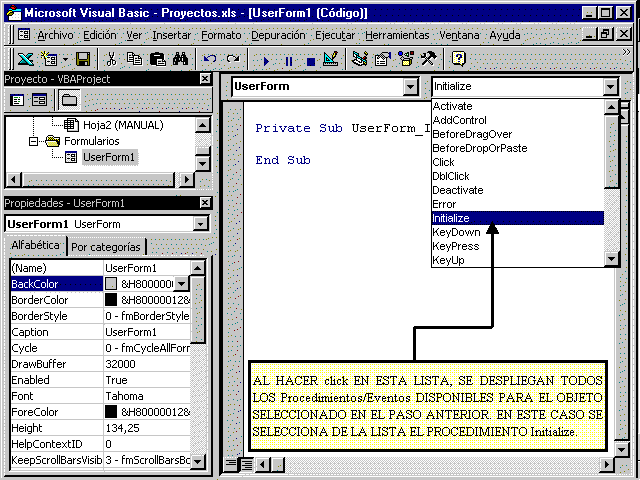Open the Insertar menu
Image resolution: width=640 pixels, height=480 pixels.
click(171, 36)
